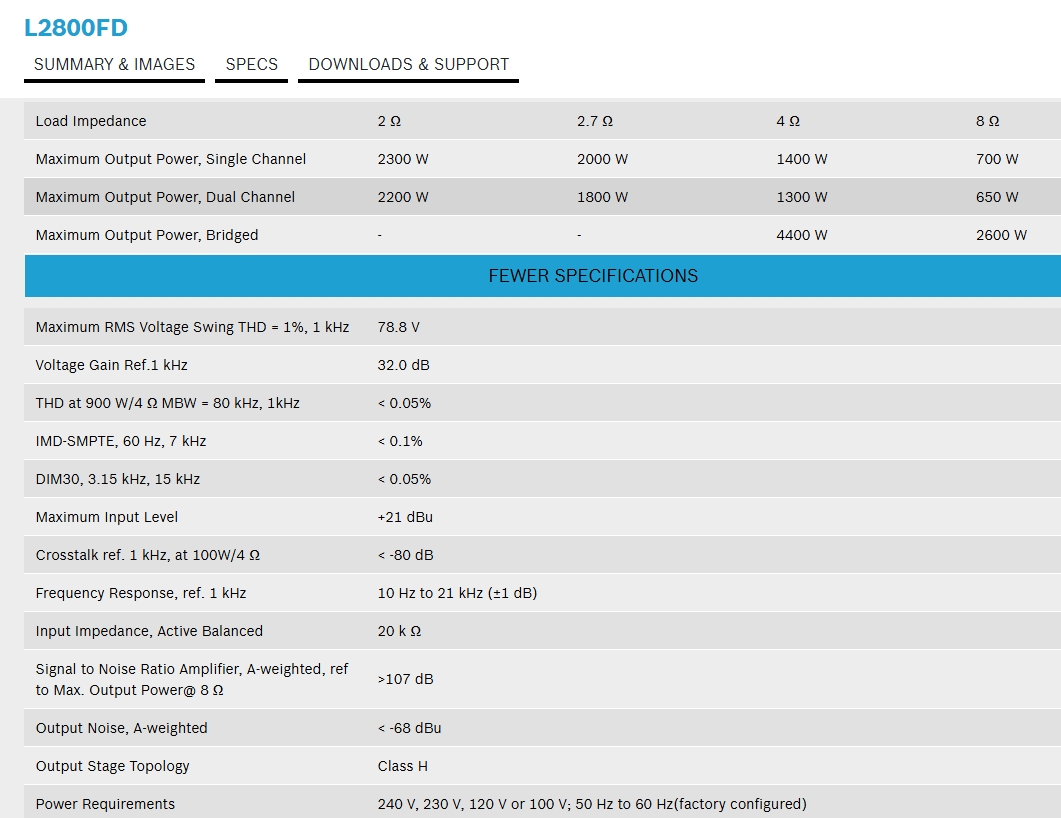Click the 240 V, 230 V, 120 V power value

592,804
